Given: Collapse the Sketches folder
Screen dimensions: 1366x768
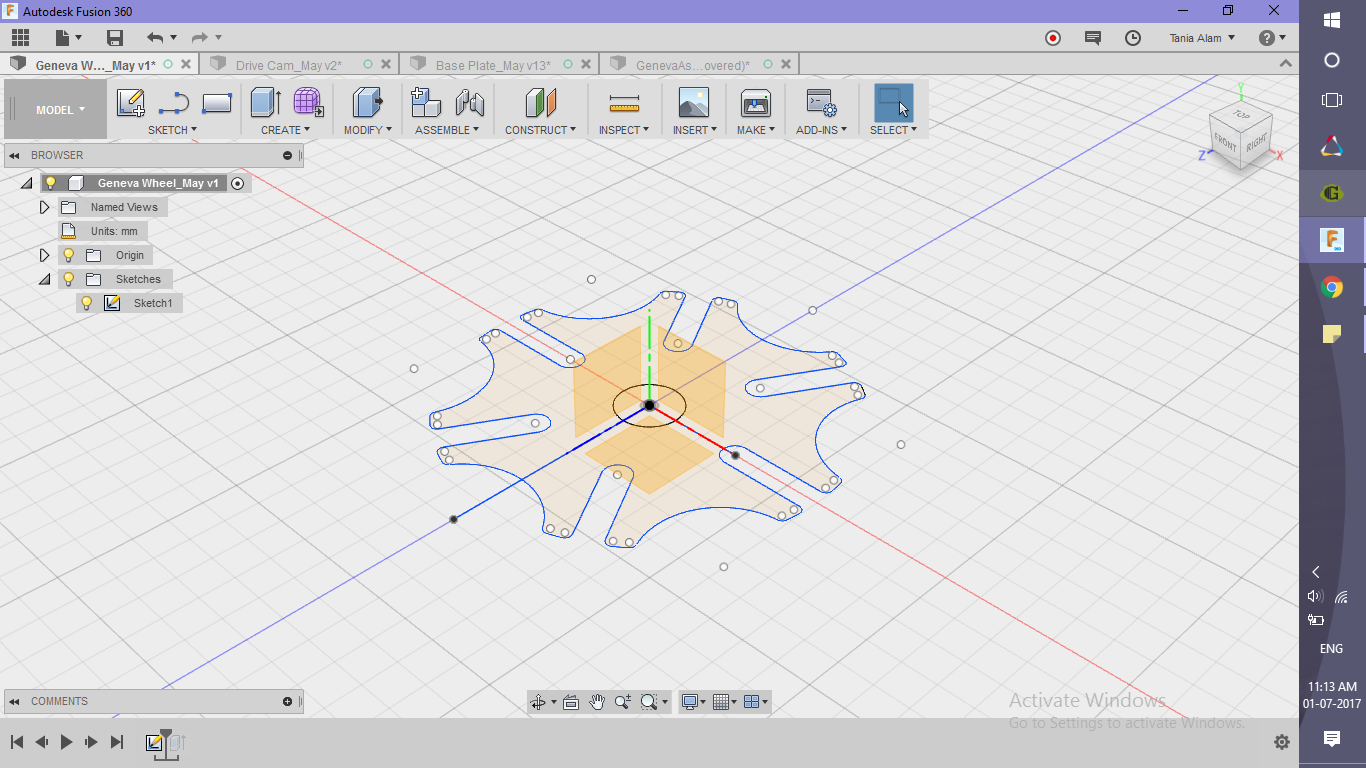Looking at the screenshot, I should 44,280.
